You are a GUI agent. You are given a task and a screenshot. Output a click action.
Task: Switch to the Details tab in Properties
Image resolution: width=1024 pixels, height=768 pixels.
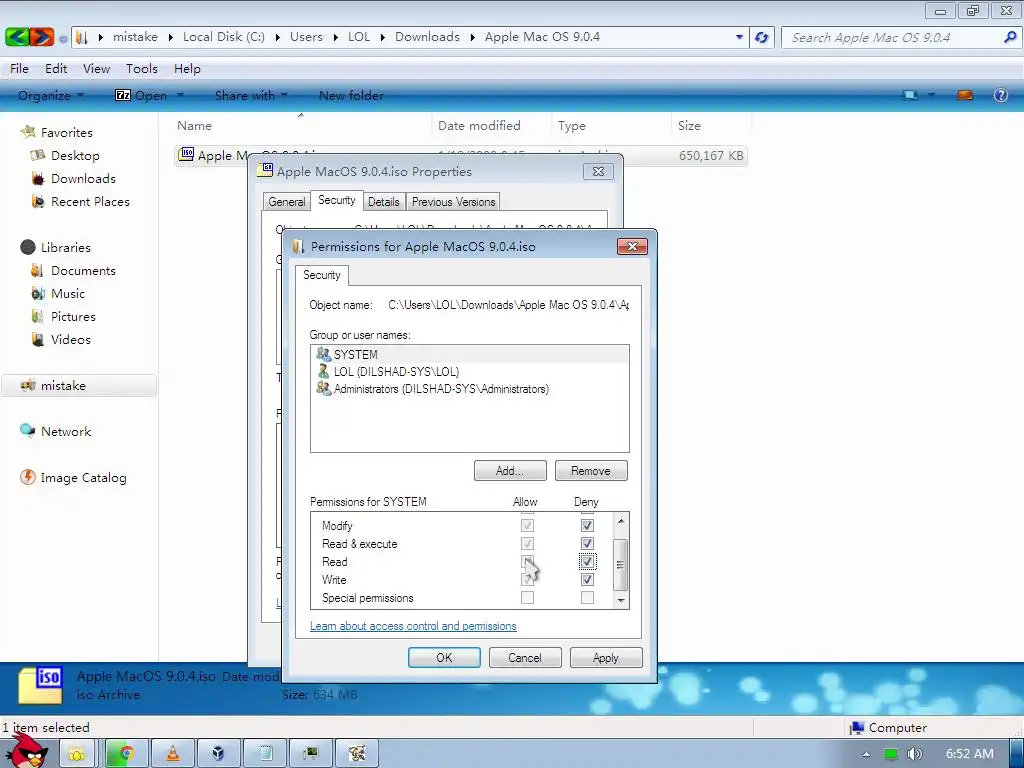click(x=384, y=202)
